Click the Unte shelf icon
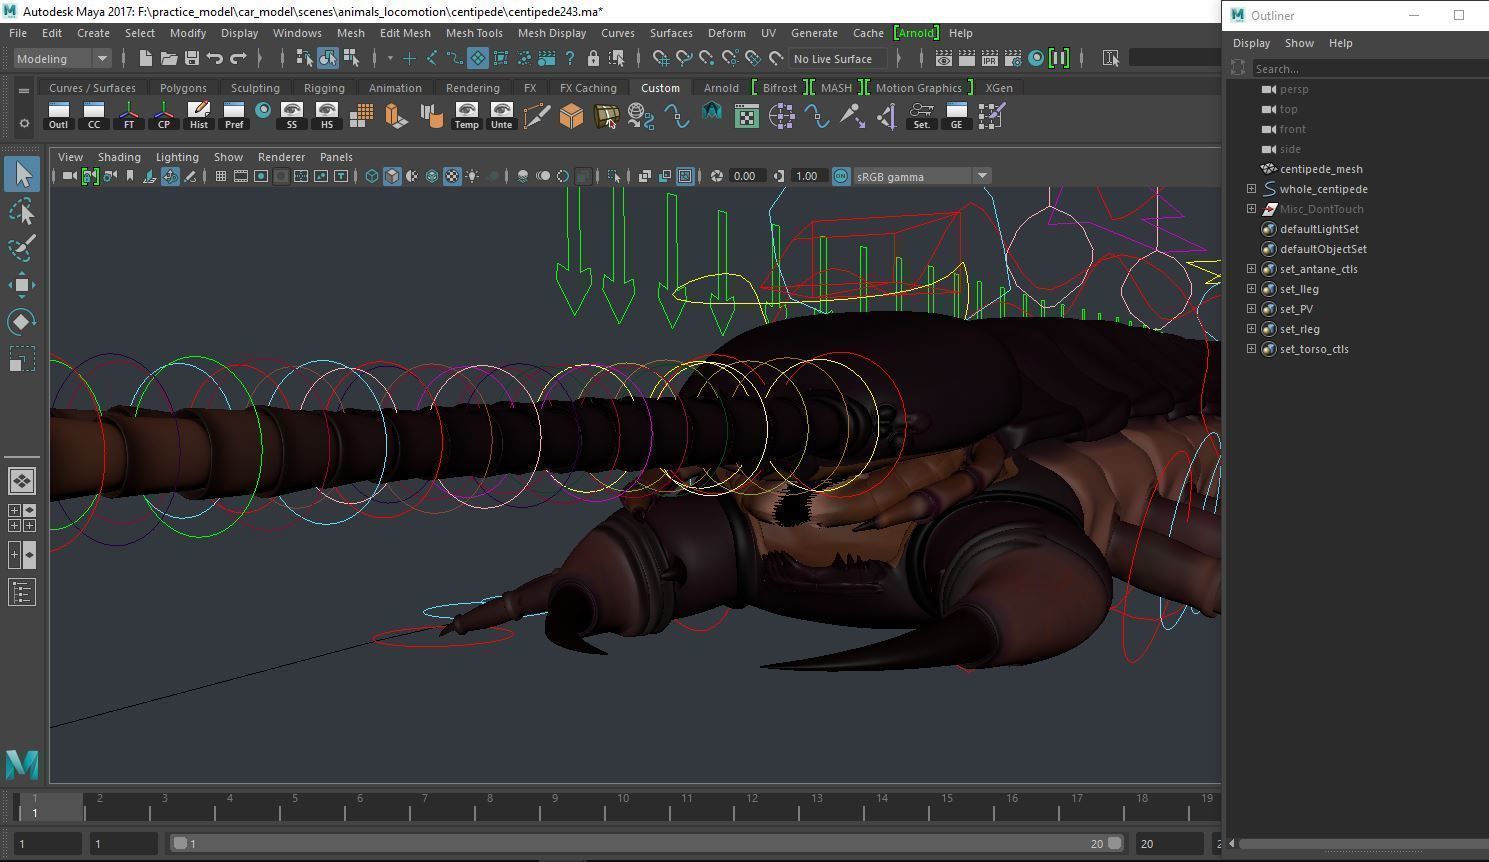 pos(501,116)
